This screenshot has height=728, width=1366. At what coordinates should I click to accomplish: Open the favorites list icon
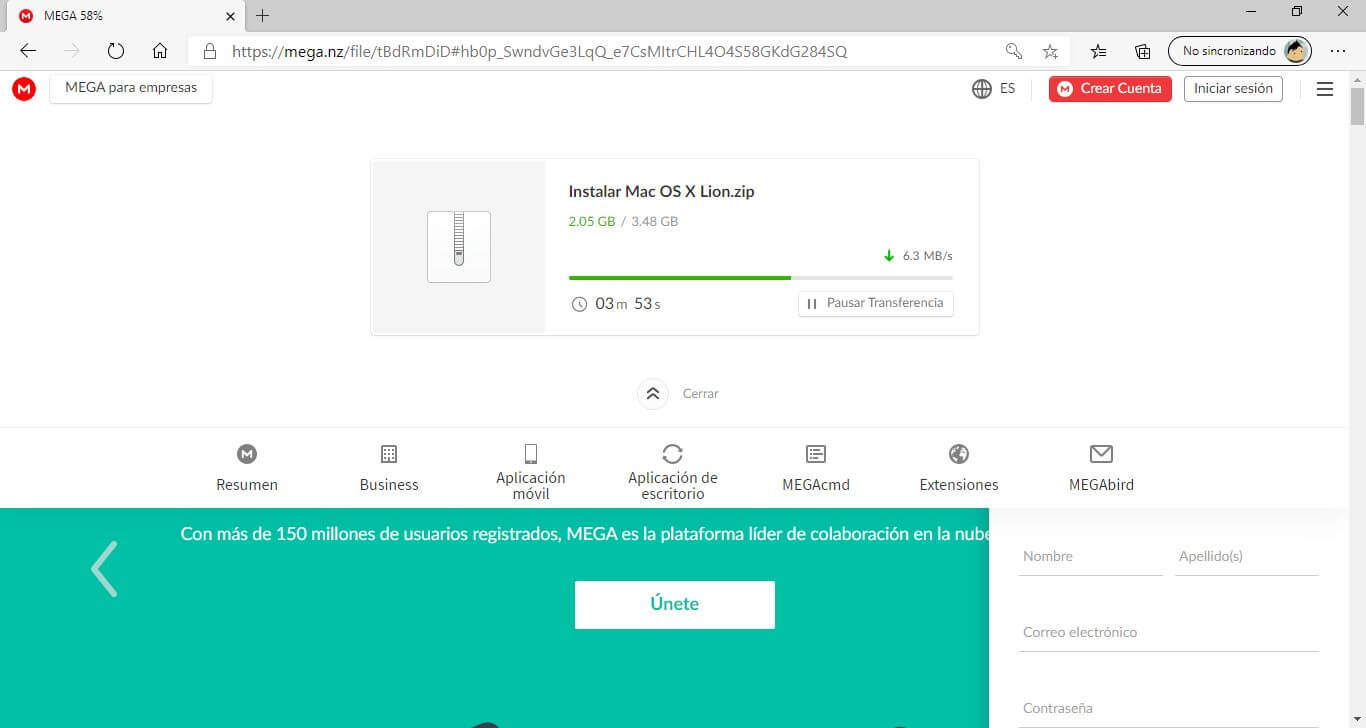[x=1099, y=51]
